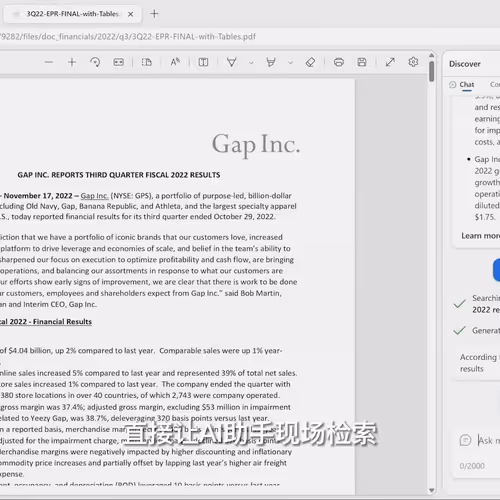Expand the Highlight color options dropdown
Viewport: 500px width, 500px height.
coord(291,63)
